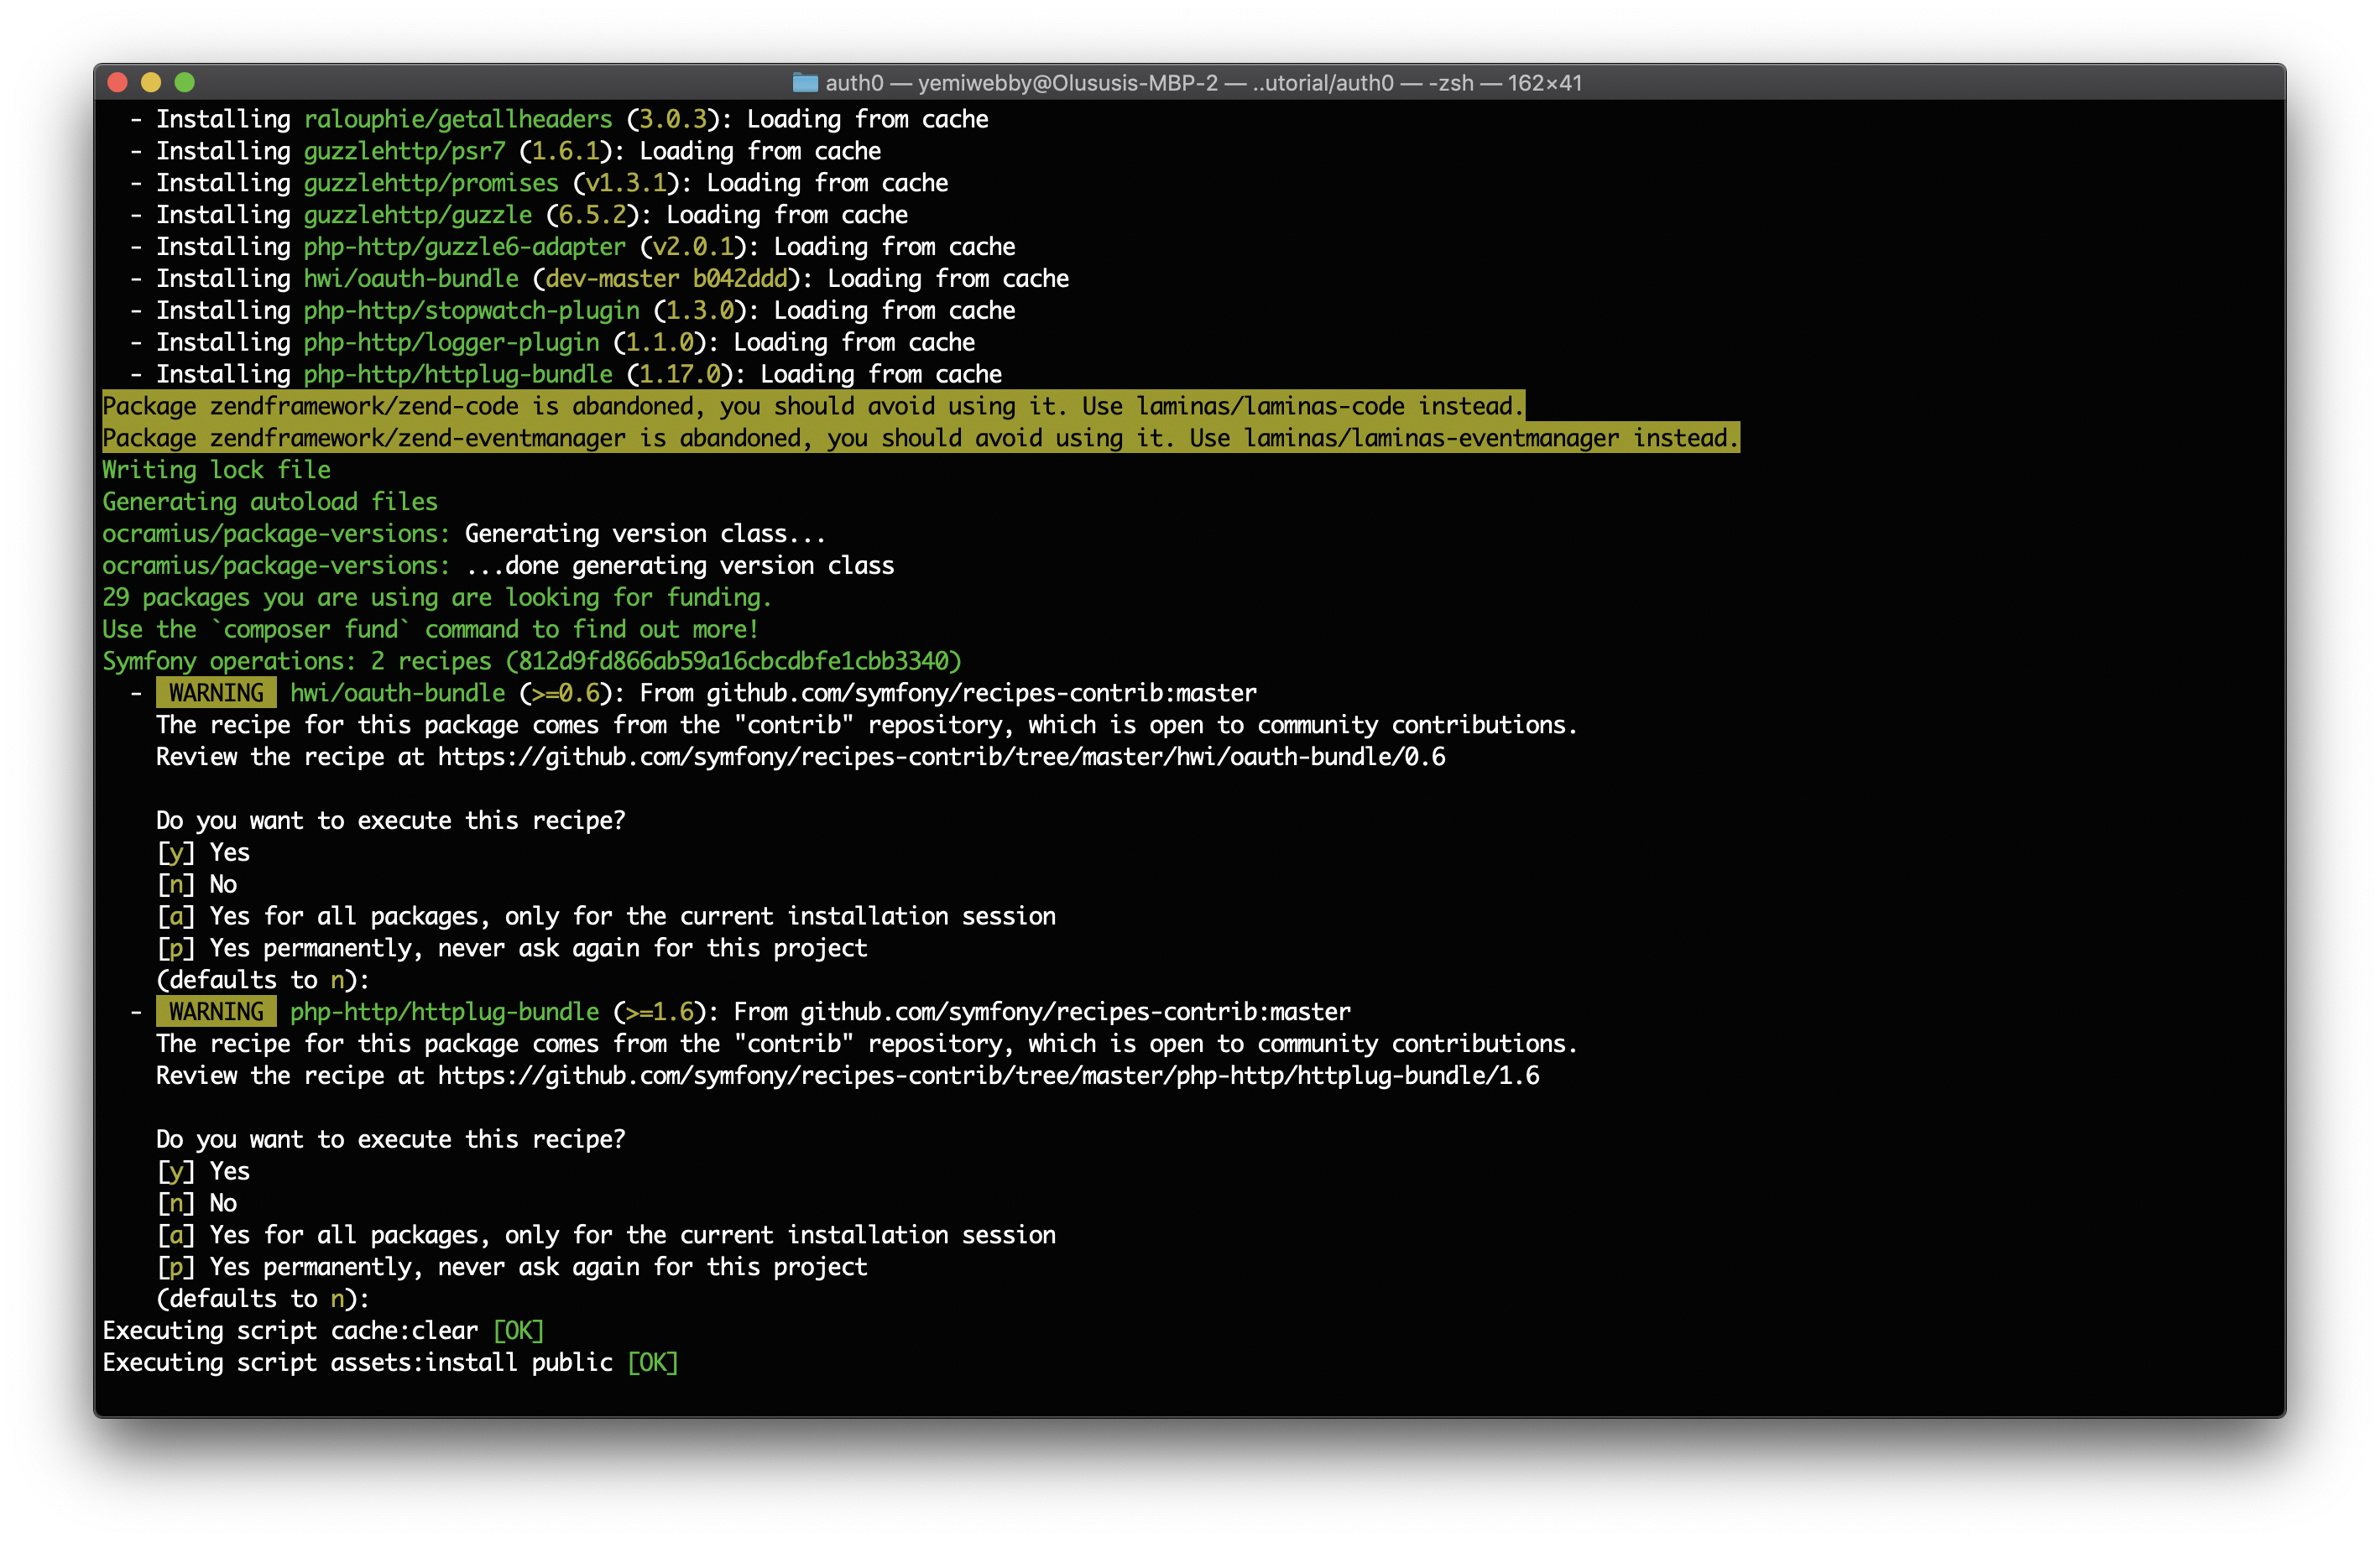Click the green fullscreen window button

(185, 82)
